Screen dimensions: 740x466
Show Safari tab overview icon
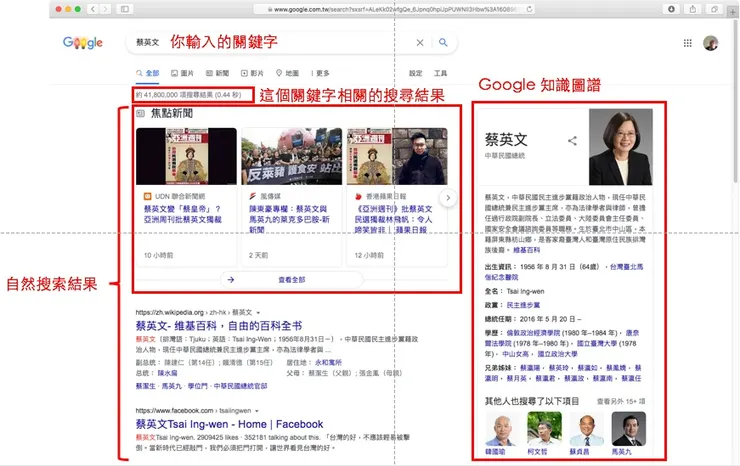tap(714, 9)
